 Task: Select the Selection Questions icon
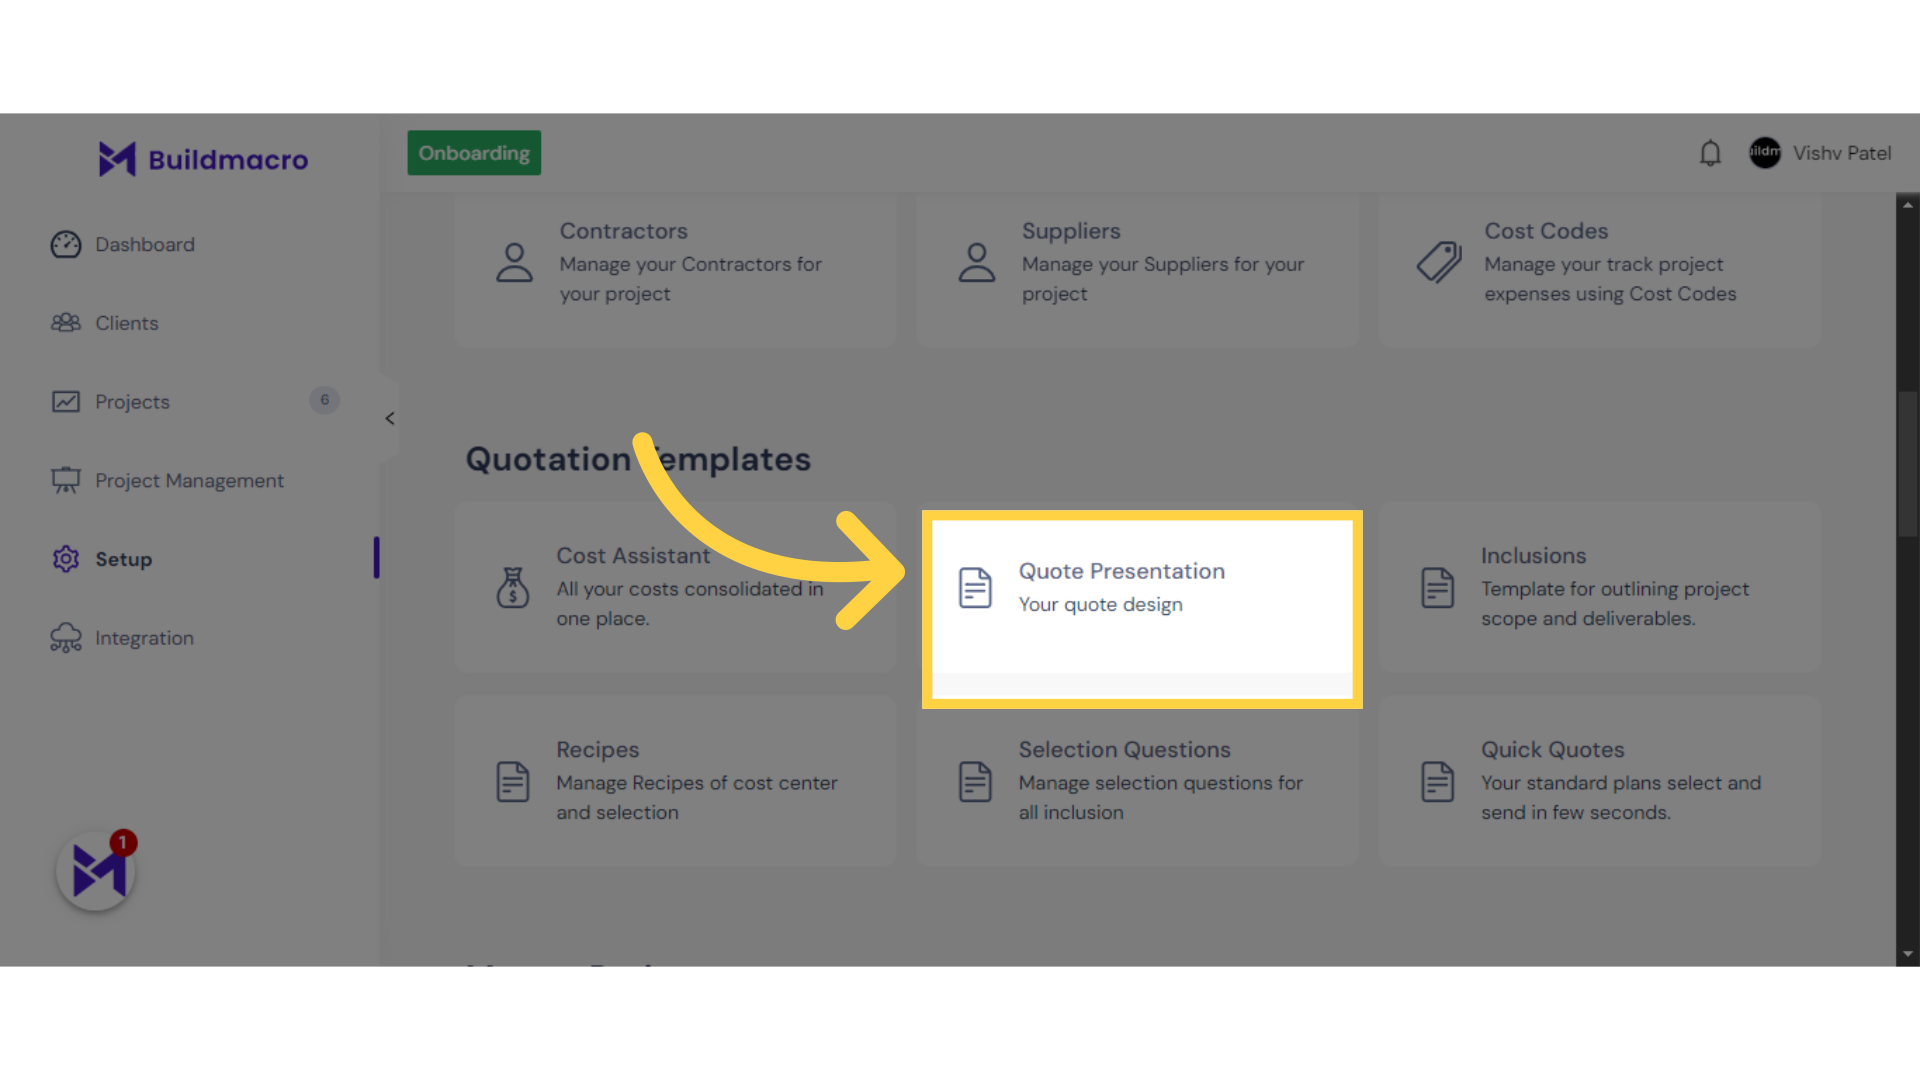tap(975, 779)
